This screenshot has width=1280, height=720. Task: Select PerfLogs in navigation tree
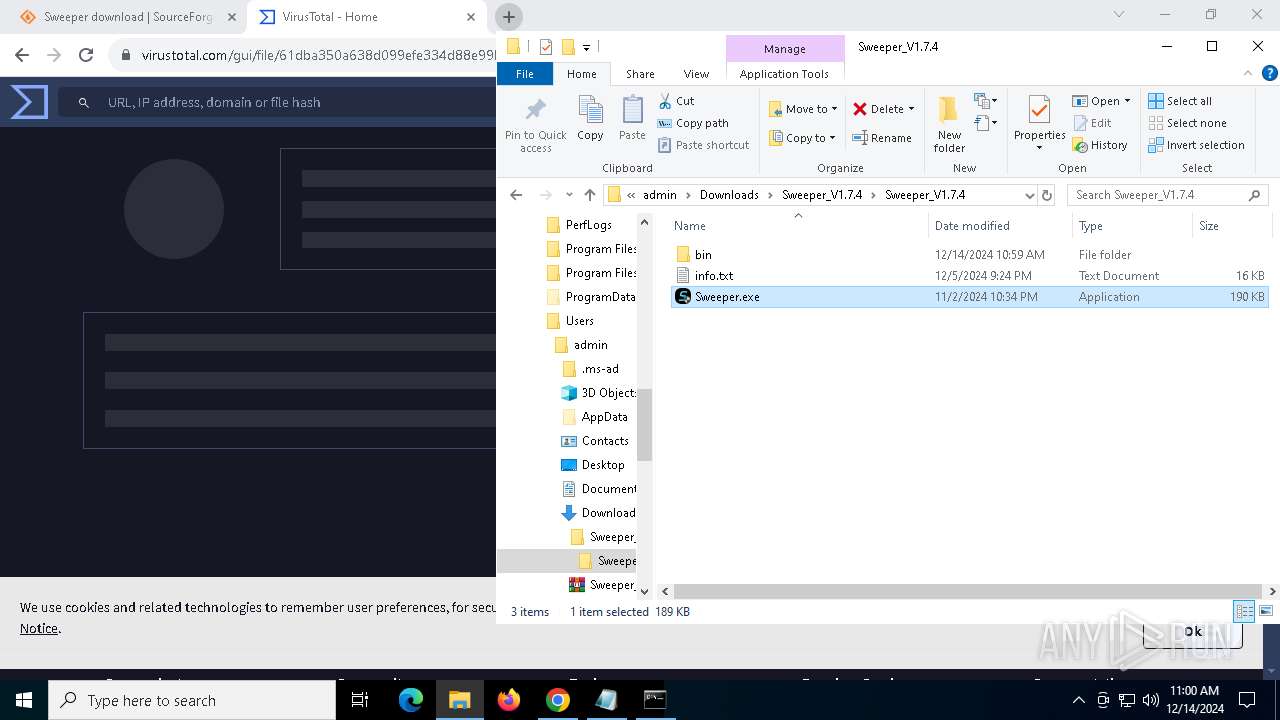588,225
